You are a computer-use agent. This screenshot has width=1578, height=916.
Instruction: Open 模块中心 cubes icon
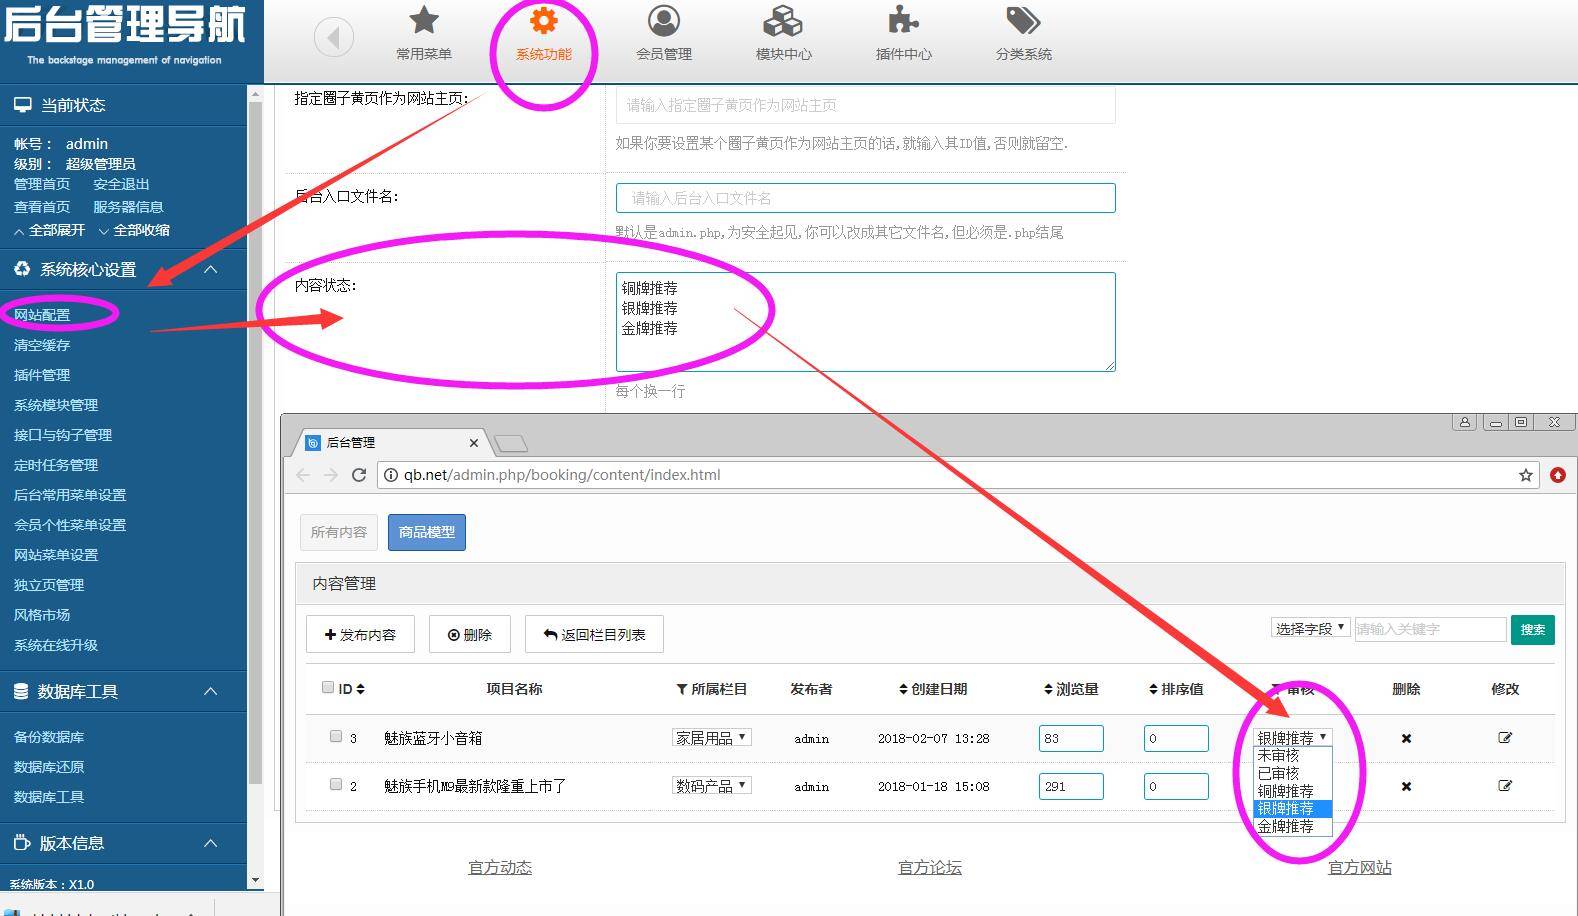pos(783,21)
